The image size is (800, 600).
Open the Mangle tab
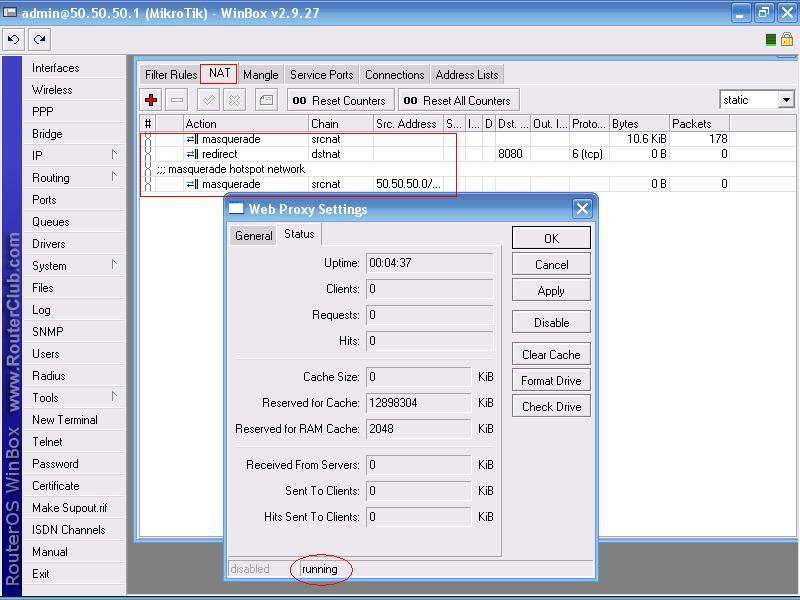point(261,74)
